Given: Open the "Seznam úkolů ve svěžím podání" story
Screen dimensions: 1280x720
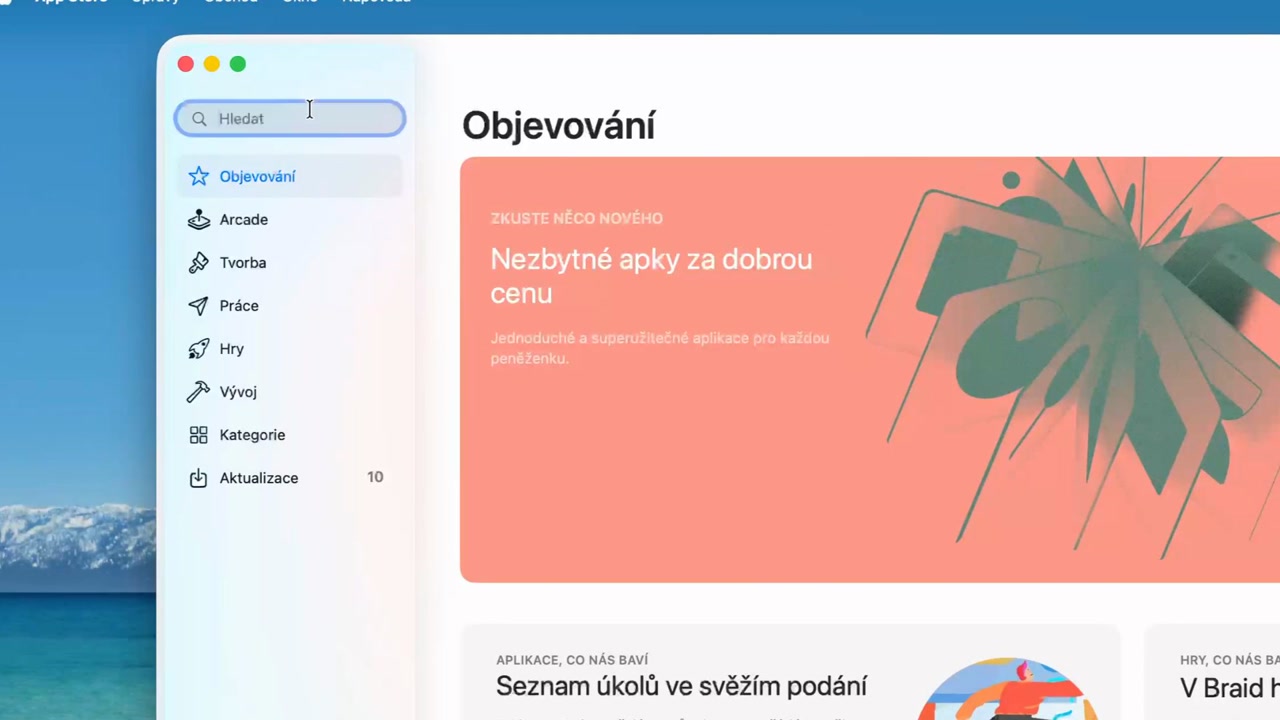Looking at the screenshot, I should [x=790, y=672].
